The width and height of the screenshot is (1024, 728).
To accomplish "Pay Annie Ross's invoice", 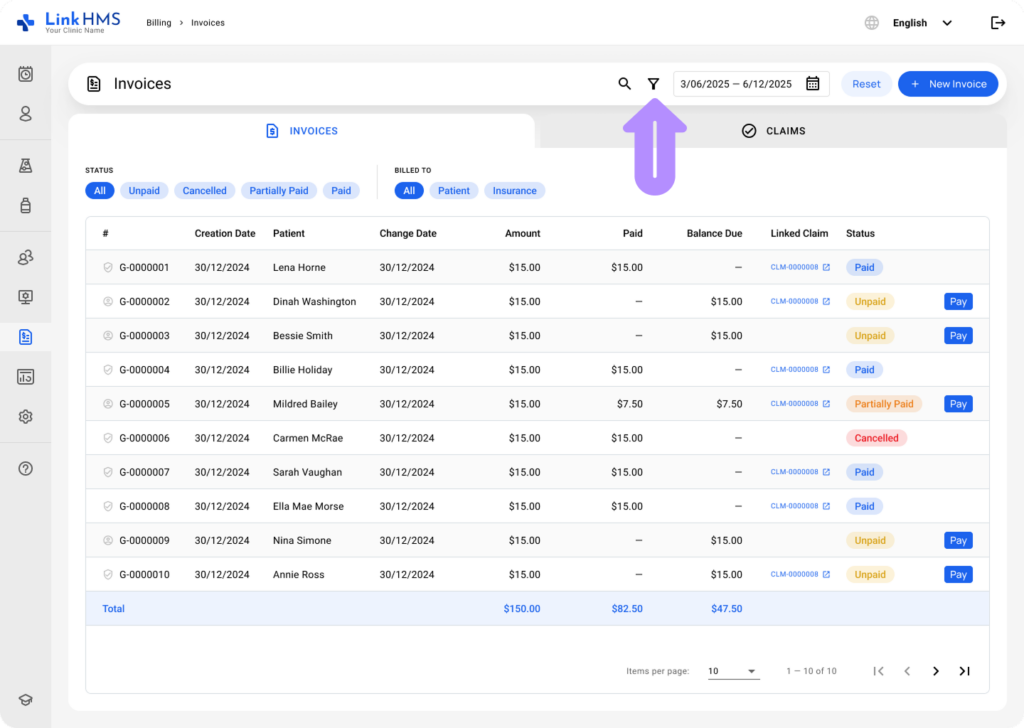I will click(958, 575).
